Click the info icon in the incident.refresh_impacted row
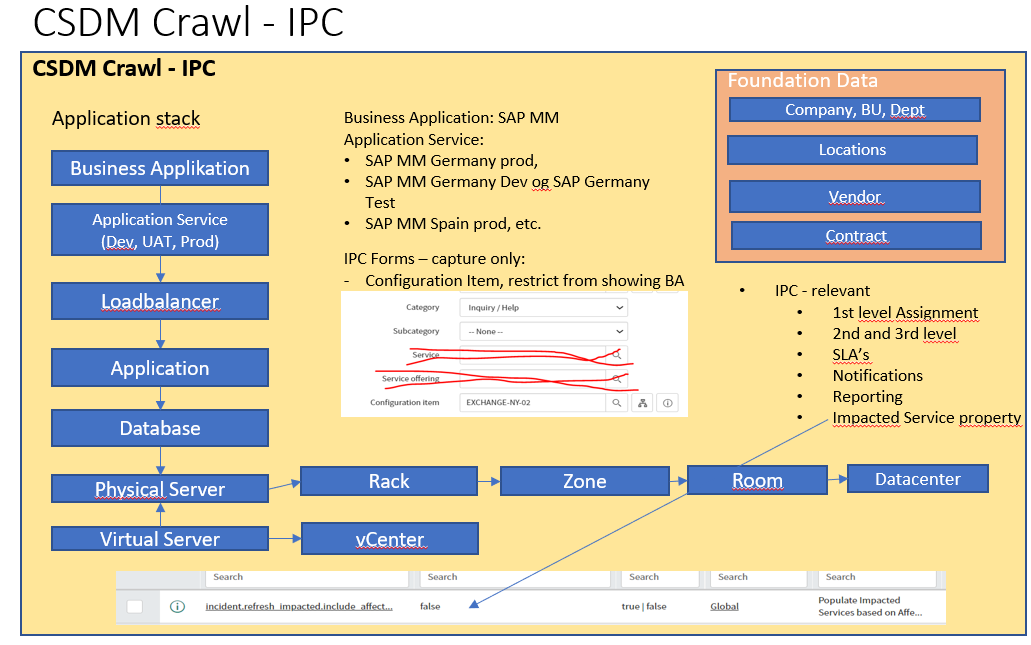 178,606
